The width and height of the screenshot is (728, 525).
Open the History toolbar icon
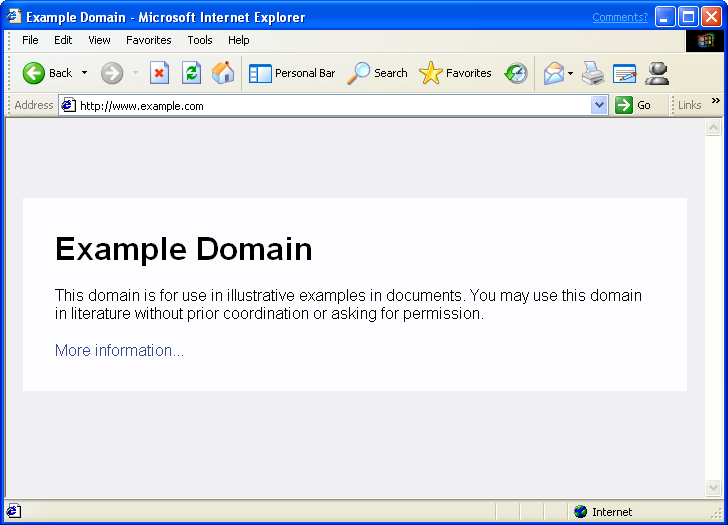[x=516, y=73]
